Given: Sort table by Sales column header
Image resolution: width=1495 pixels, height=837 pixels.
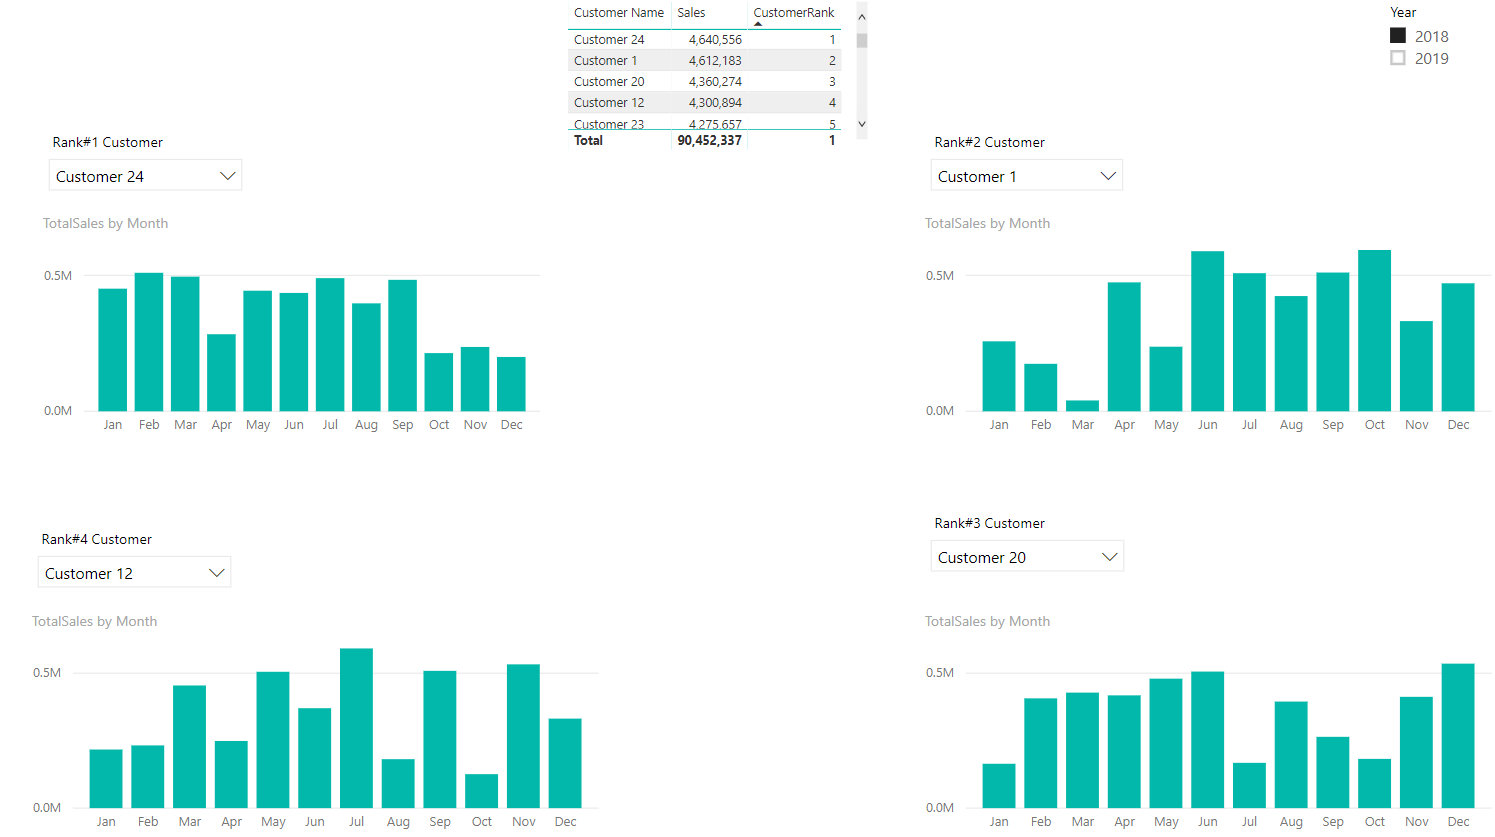Looking at the screenshot, I should (x=691, y=13).
